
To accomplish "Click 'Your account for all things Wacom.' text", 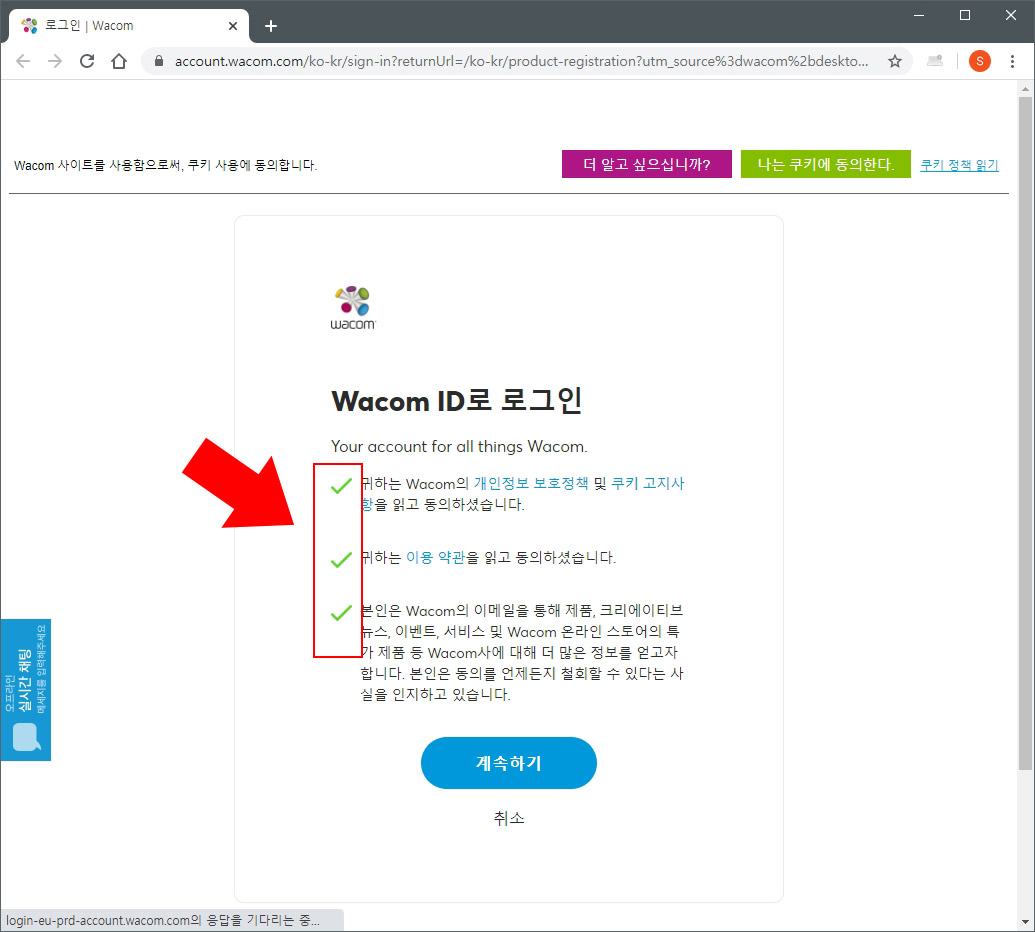I will [x=459, y=447].
